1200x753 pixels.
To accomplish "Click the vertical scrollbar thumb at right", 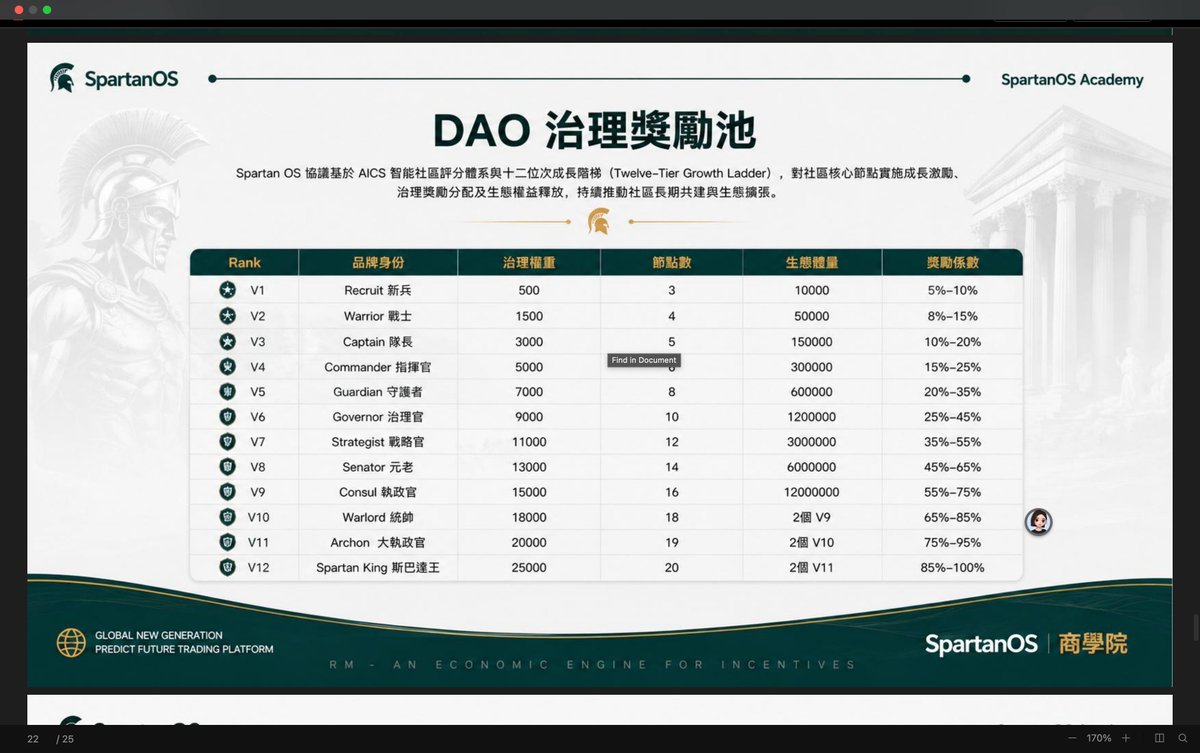I will [1195, 629].
